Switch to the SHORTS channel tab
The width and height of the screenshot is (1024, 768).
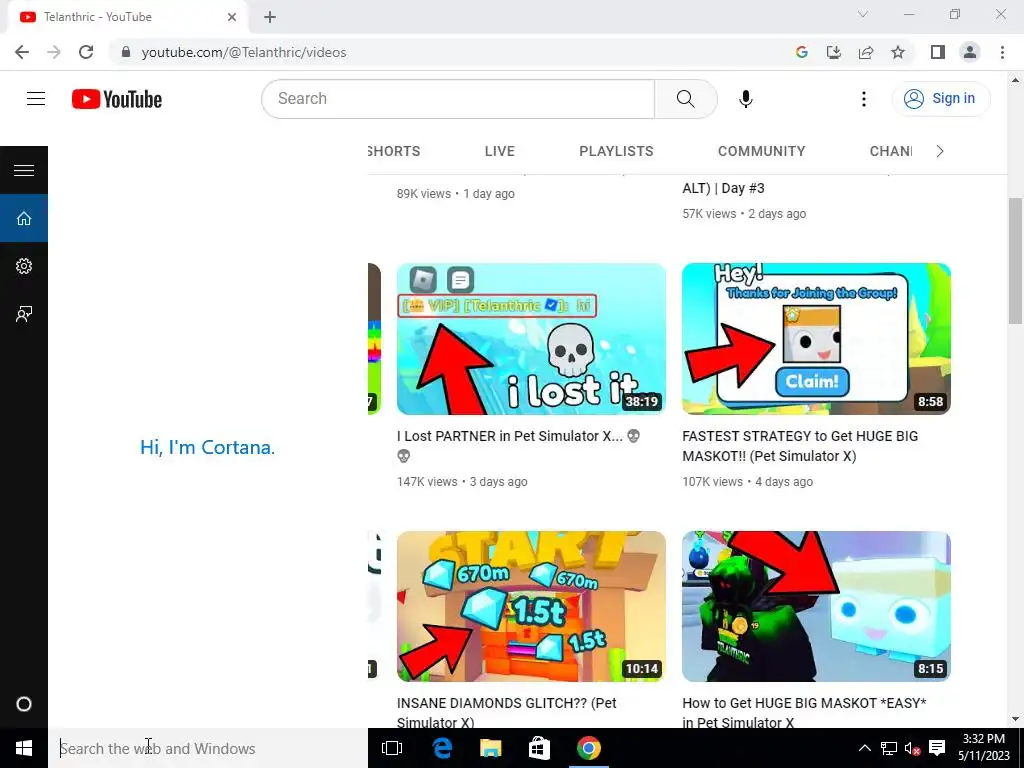(x=394, y=151)
